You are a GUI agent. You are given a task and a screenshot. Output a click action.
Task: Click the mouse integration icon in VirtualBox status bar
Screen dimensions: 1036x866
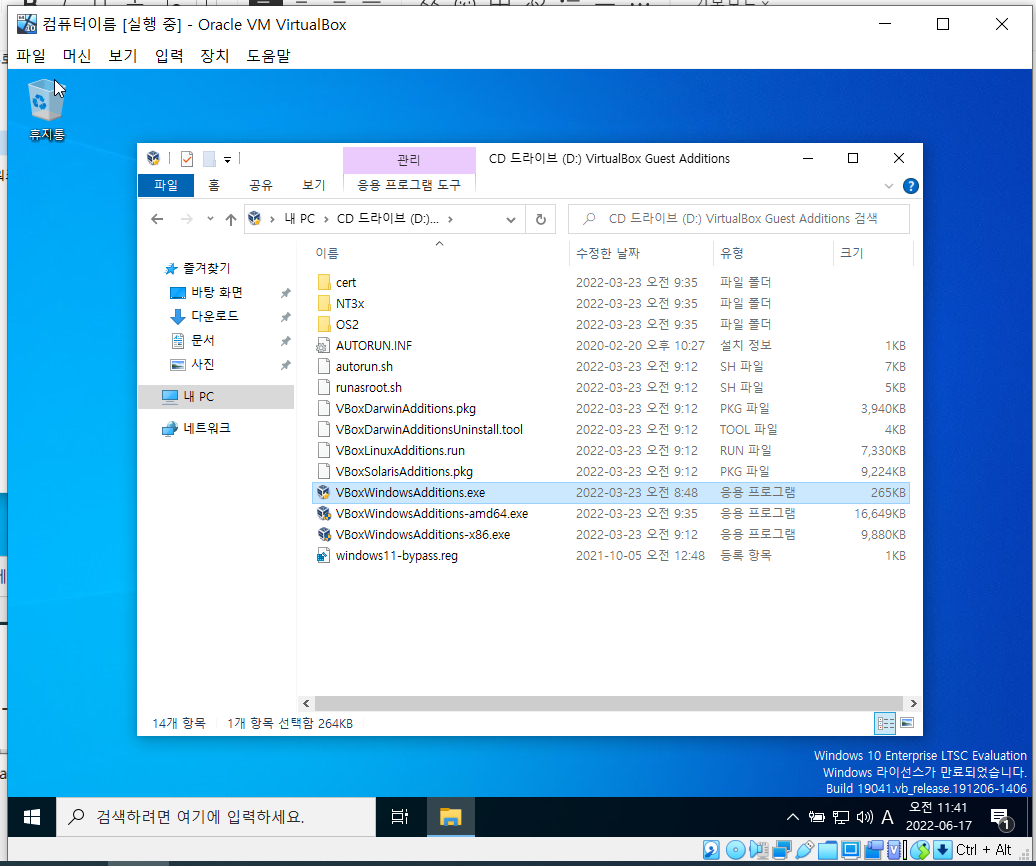(920, 849)
